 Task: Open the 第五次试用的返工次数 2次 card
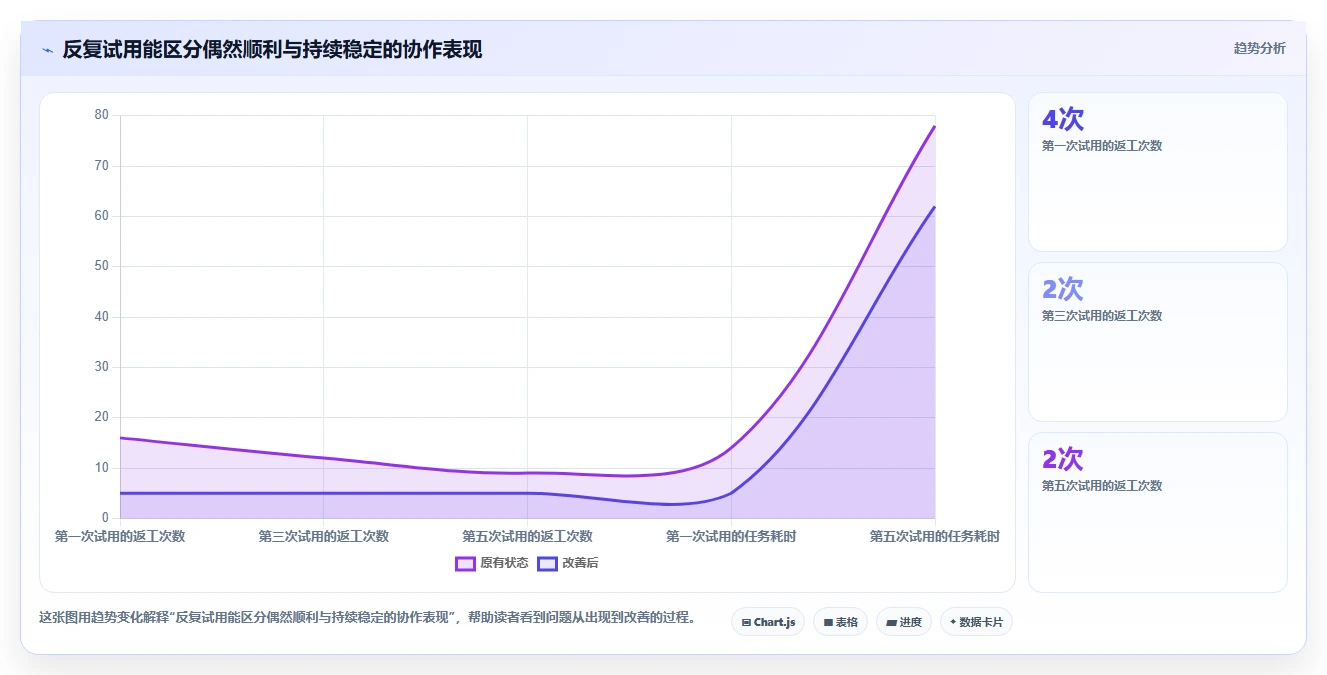click(x=1157, y=512)
